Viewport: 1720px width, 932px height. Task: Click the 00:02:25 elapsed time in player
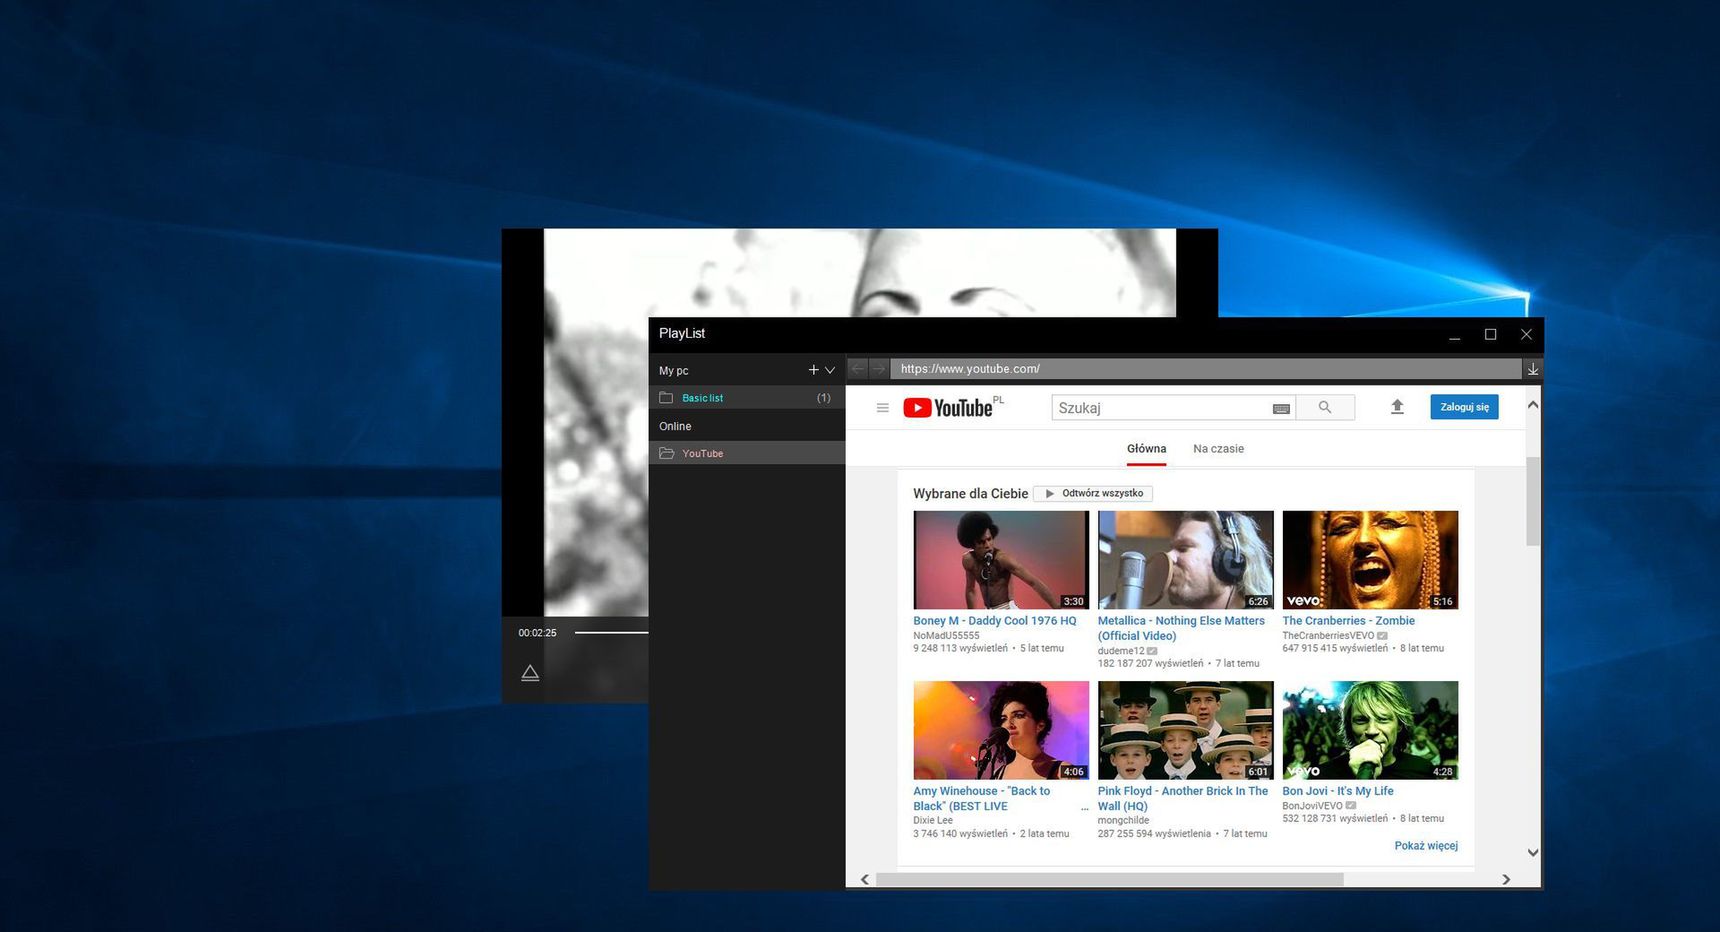[537, 633]
